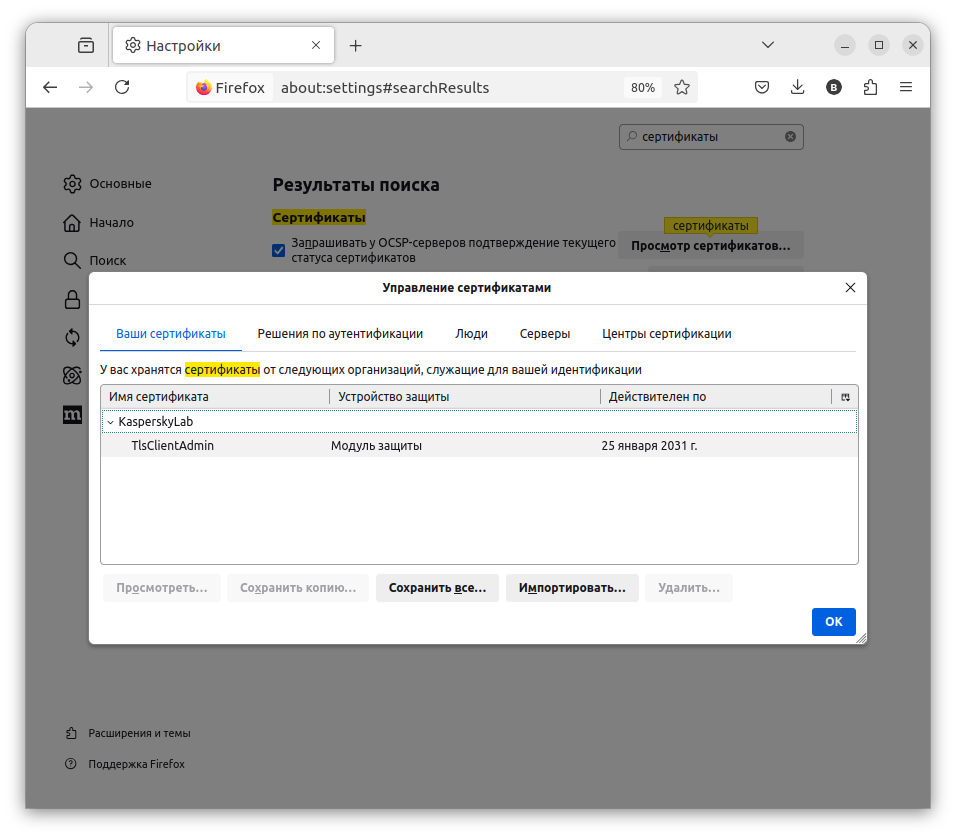Open the Mozilla m icon category
Image resolution: width=956 pixels, height=837 pixels.
tap(72, 415)
